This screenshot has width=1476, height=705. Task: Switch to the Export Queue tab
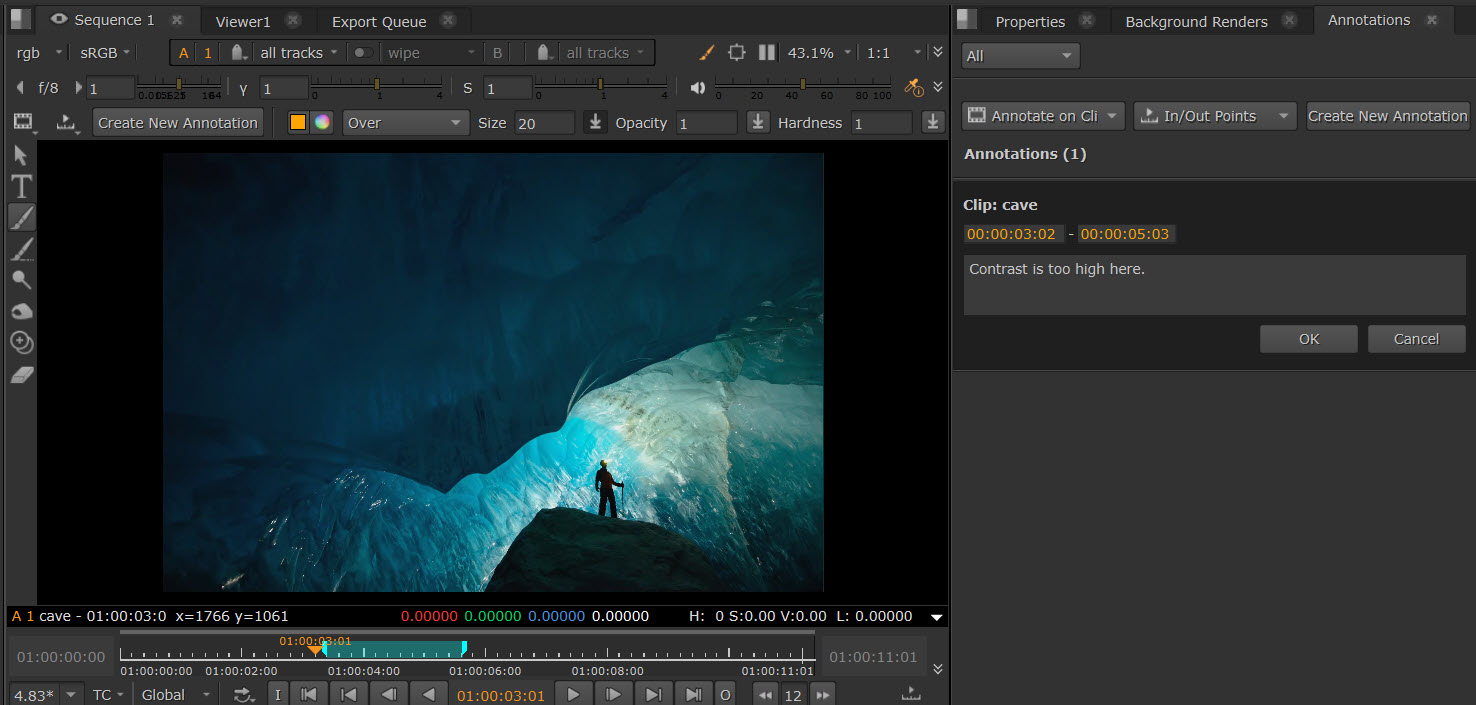(379, 21)
